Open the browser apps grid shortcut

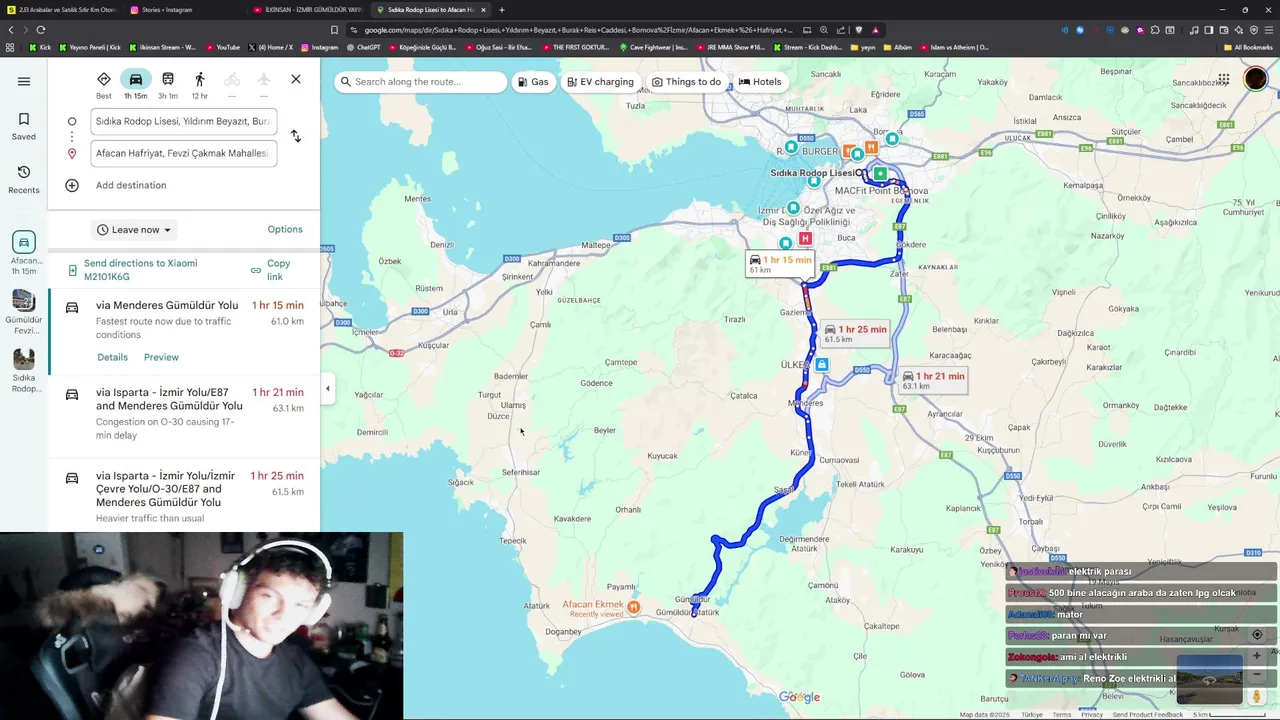click(x=10, y=47)
